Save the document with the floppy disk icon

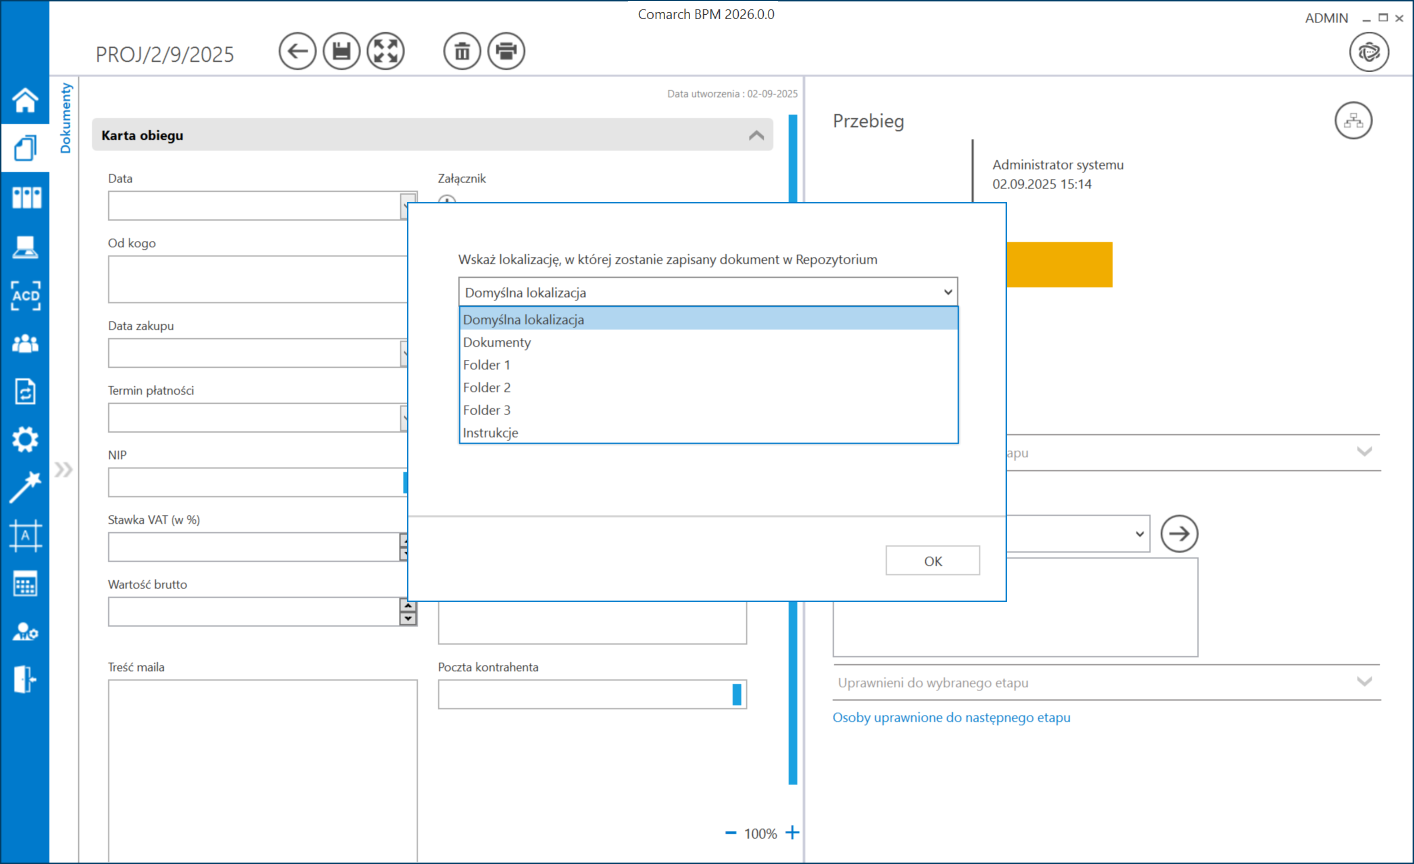point(341,51)
